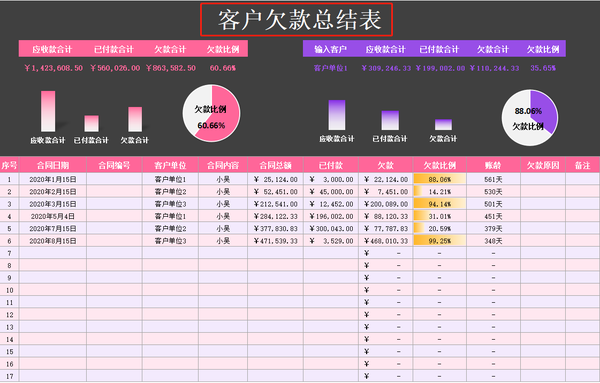Click the 合同总额 column header
The width and height of the screenshot is (600, 383).
(x=276, y=165)
